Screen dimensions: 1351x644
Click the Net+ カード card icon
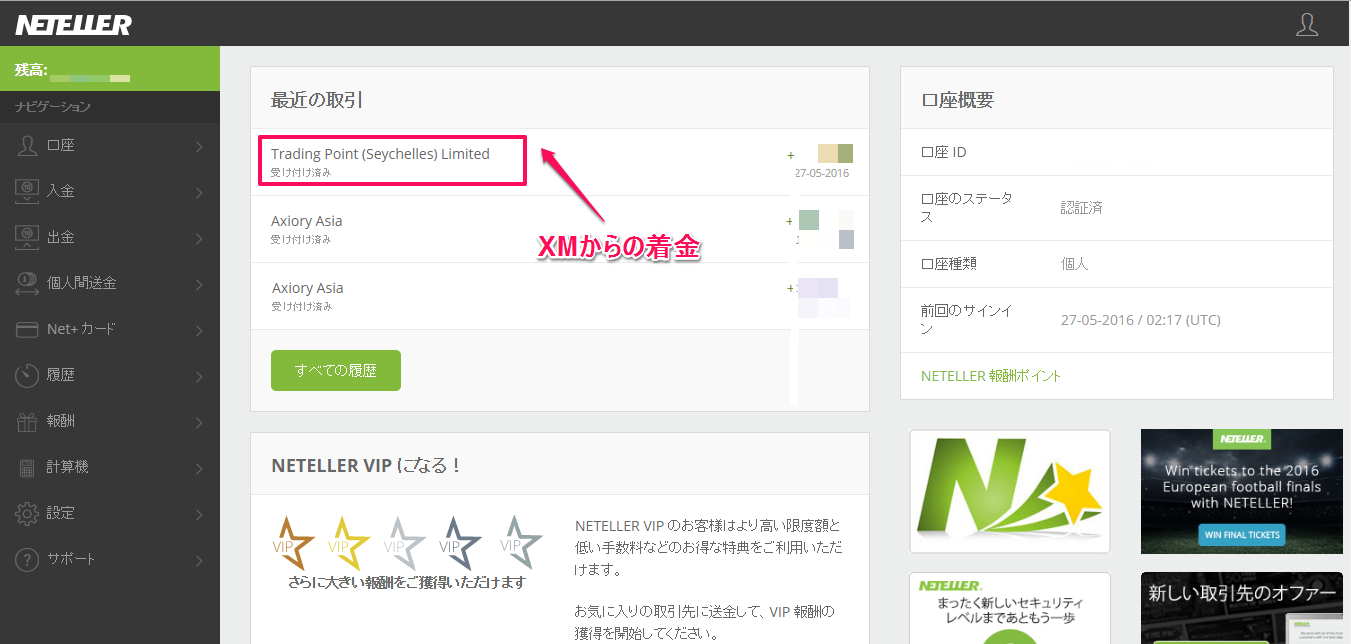click(x=27, y=329)
